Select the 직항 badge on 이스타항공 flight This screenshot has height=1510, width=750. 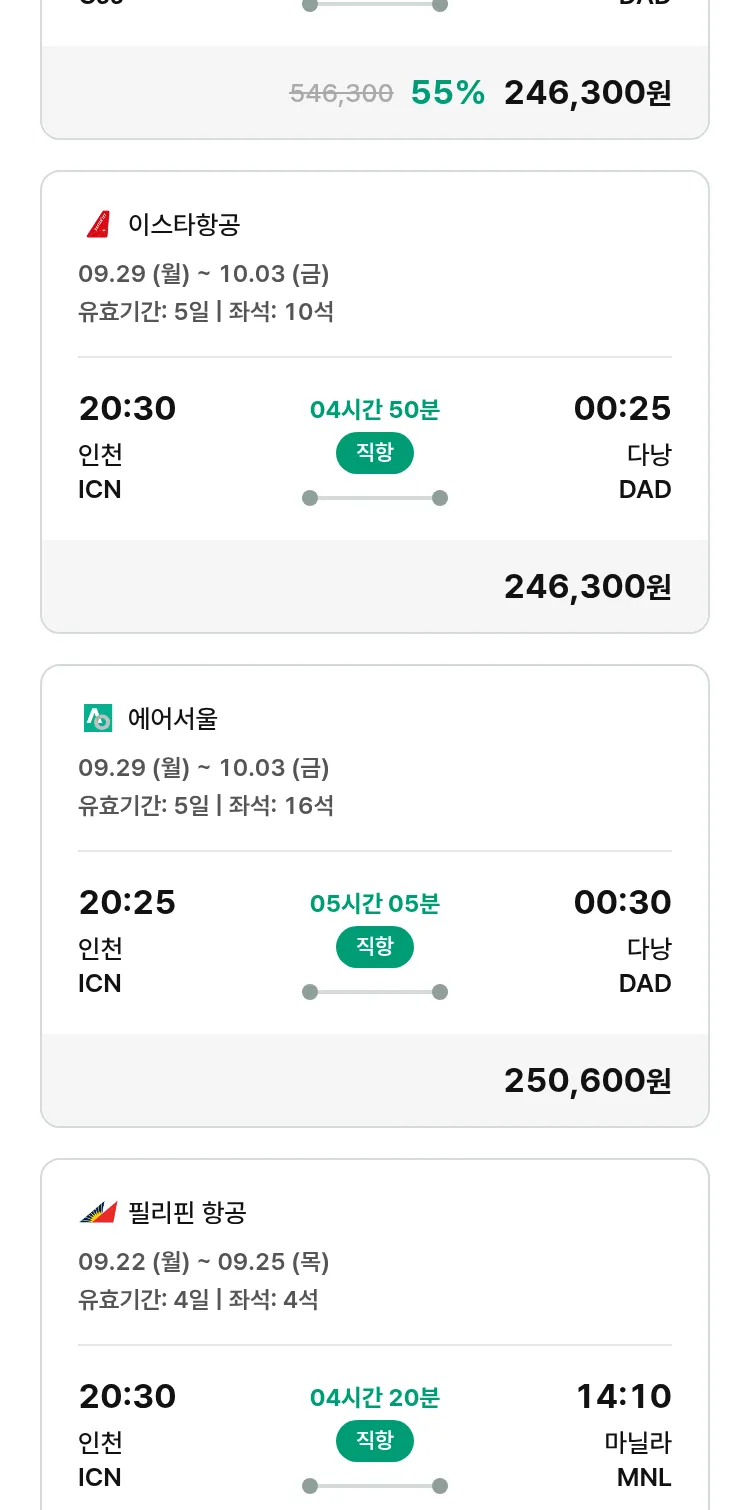click(x=374, y=453)
